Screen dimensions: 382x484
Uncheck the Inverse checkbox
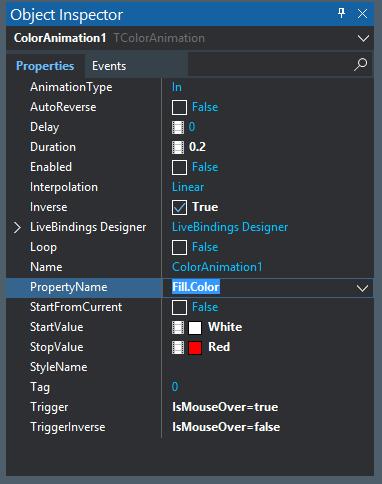pyautogui.click(x=179, y=207)
